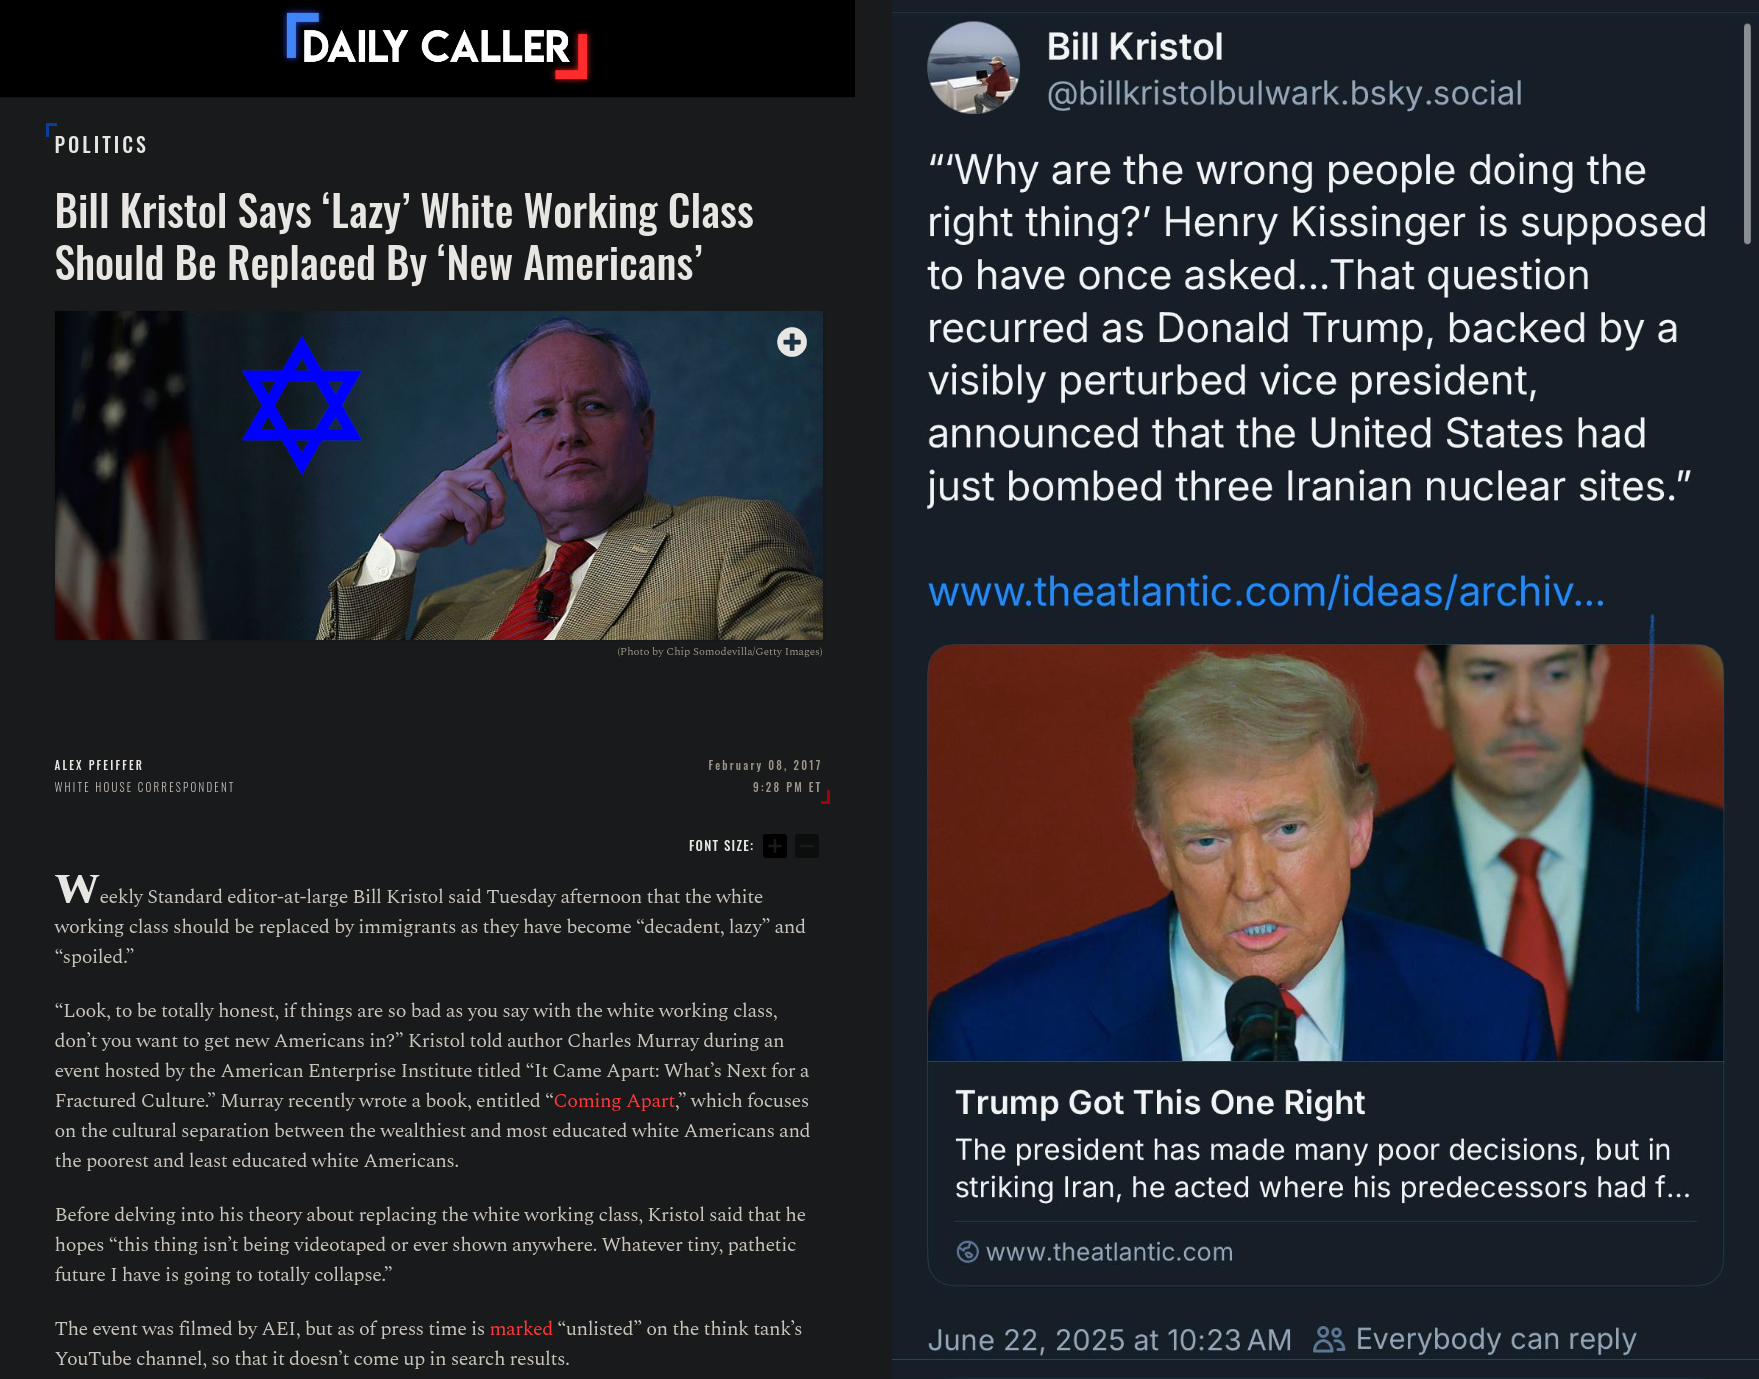The width and height of the screenshot is (1759, 1379).
Task: Click the post scrollbar on right edge
Action: [1747, 133]
